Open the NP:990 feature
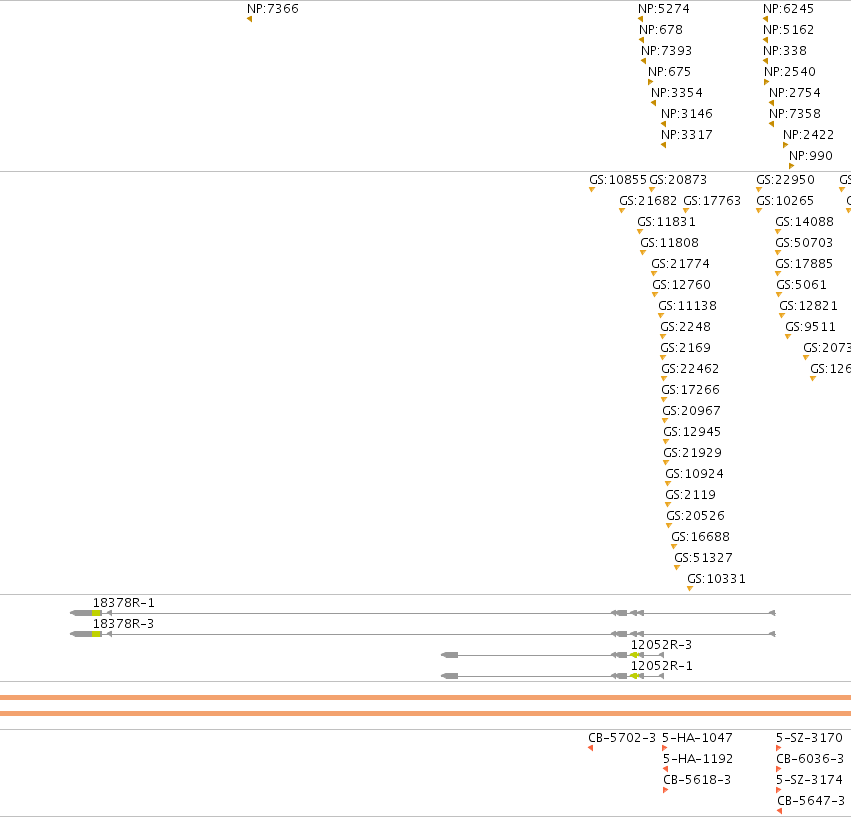Image resolution: width=851 pixels, height=817 pixels. pyautogui.click(x=810, y=156)
